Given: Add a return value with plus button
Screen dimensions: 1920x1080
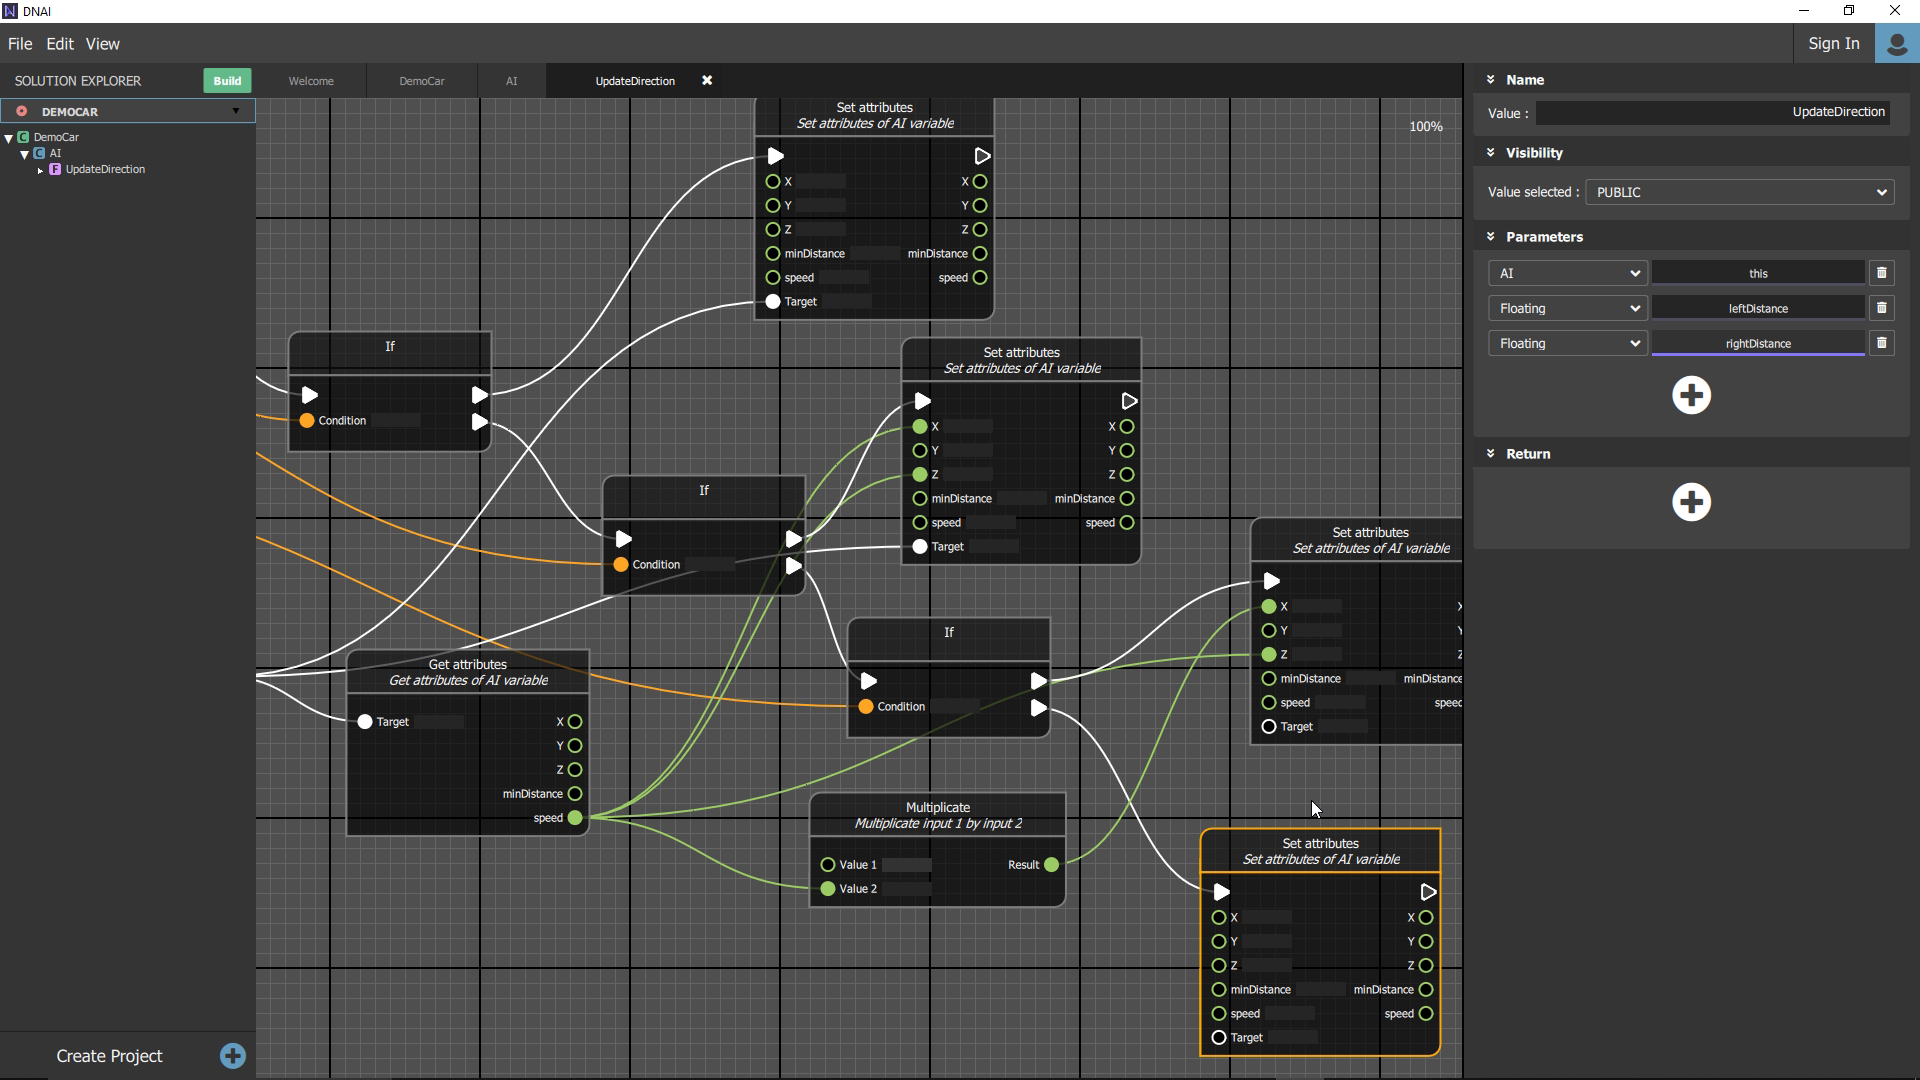Looking at the screenshot, I should coord(1691,502).
